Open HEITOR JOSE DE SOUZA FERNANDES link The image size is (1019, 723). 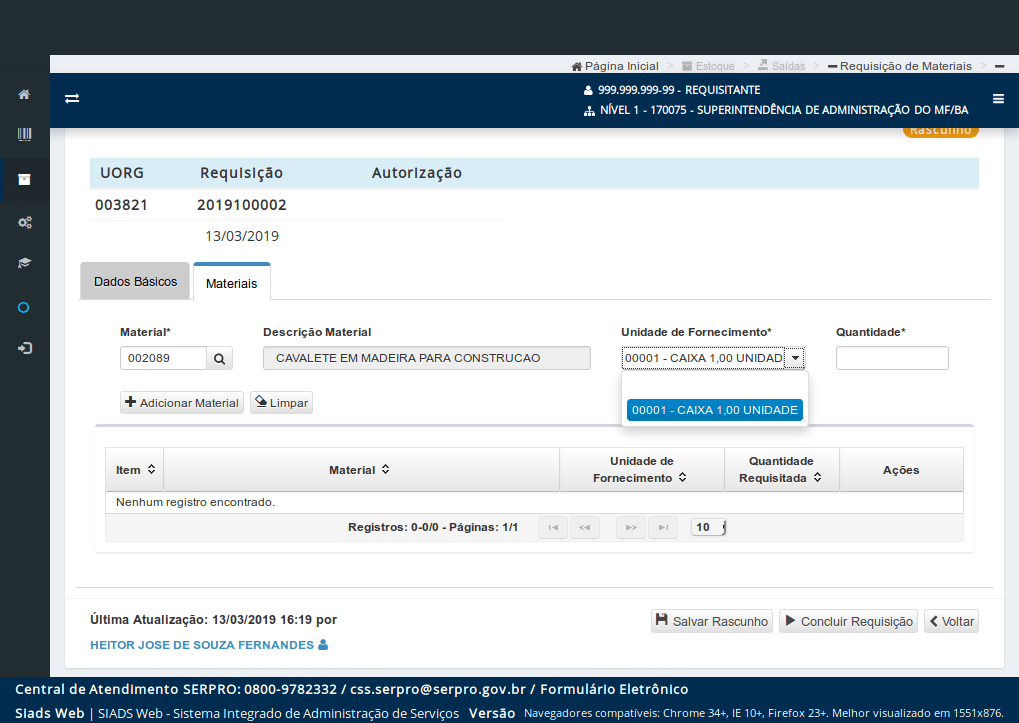tap(201, 645)
